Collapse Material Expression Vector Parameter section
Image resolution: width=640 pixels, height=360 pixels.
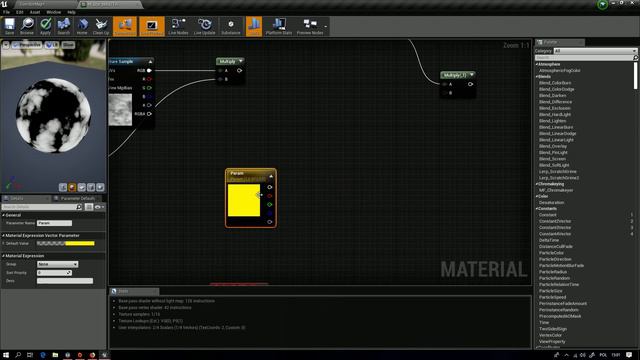tap(4, 236)
